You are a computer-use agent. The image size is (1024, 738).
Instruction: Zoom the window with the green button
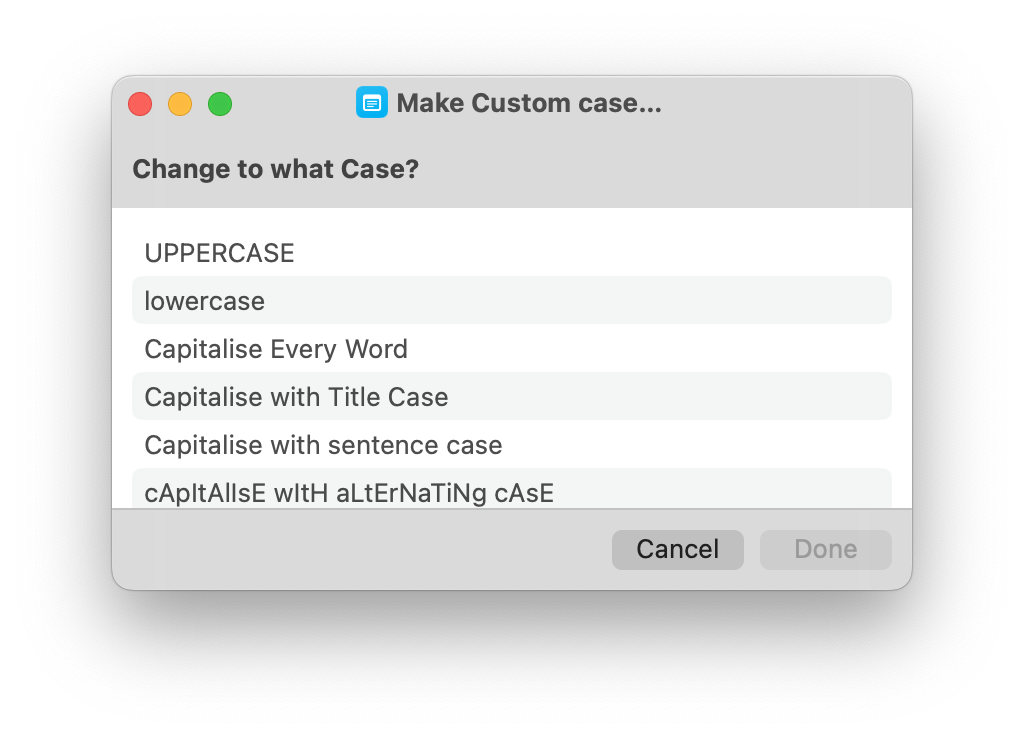[220, 104]
